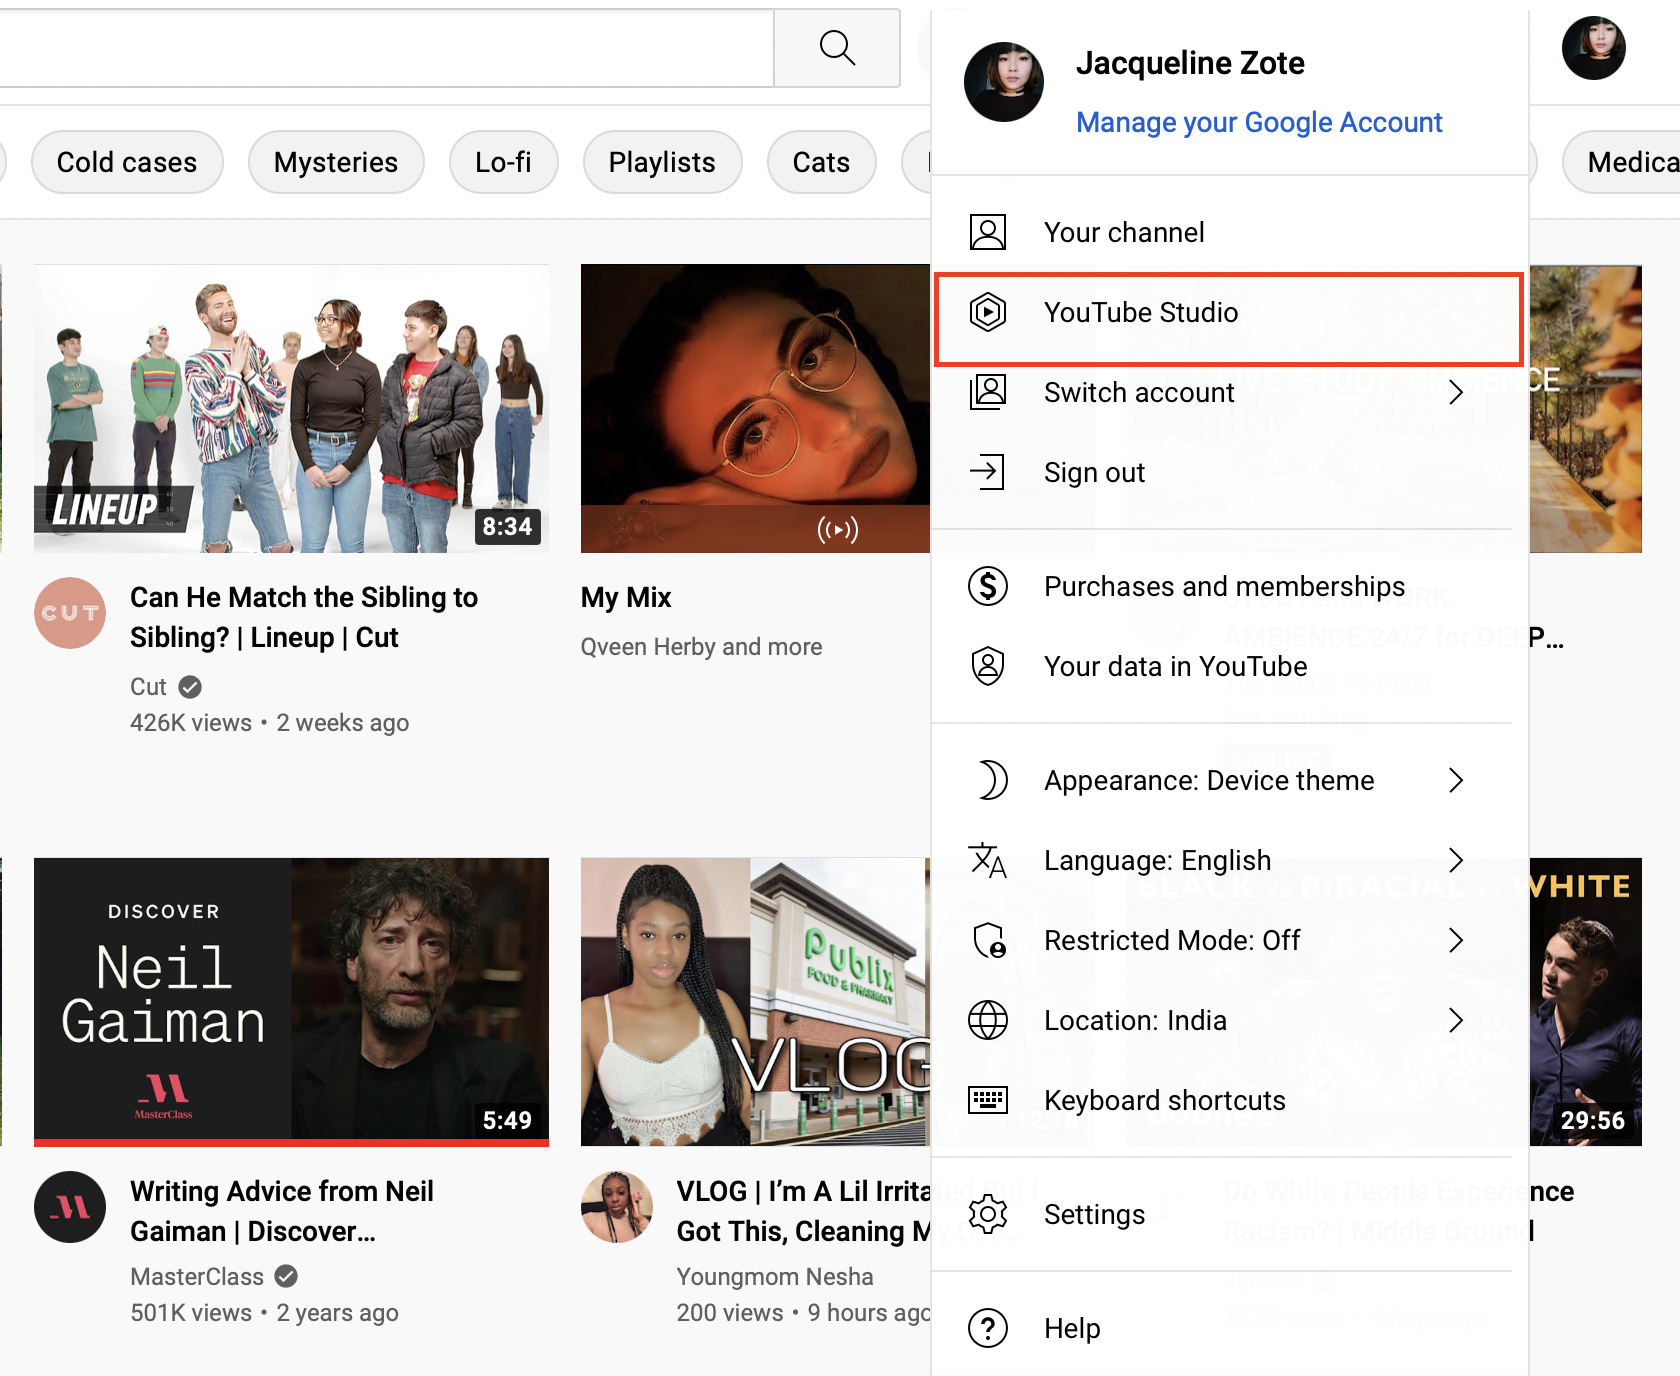Select the Medical filter chip
Screen dimensions: 1680x1376
coord(1622,162)
